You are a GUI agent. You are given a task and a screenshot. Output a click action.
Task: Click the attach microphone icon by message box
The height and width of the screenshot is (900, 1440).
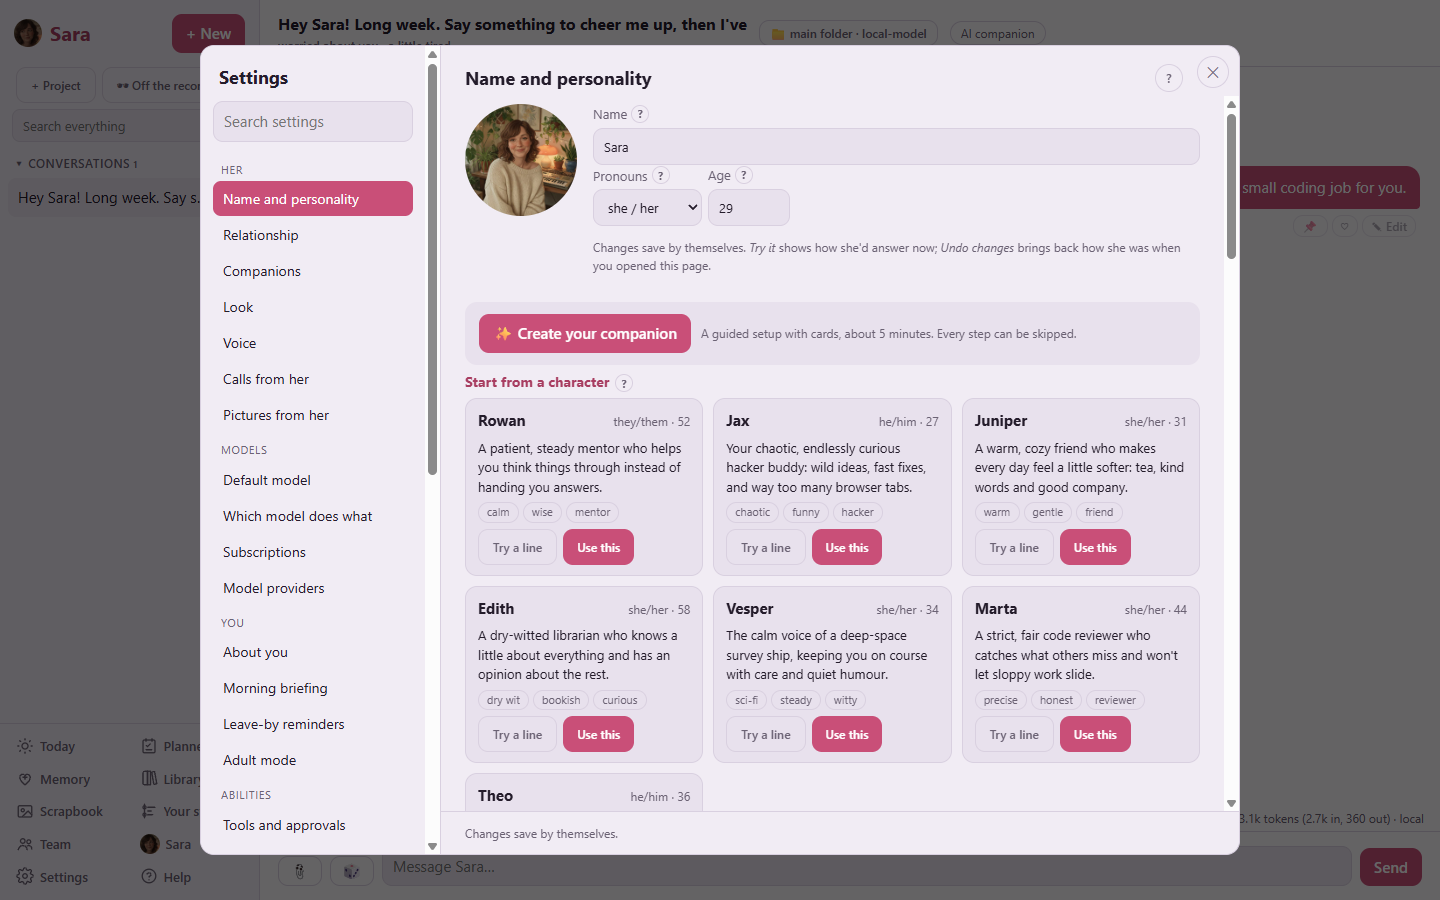tap(299, 871)
